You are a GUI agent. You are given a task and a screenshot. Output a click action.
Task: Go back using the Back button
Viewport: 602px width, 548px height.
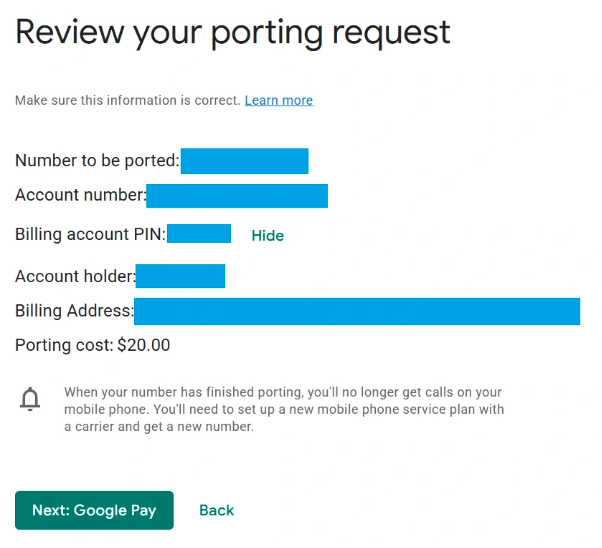click(x=216, y=510)
